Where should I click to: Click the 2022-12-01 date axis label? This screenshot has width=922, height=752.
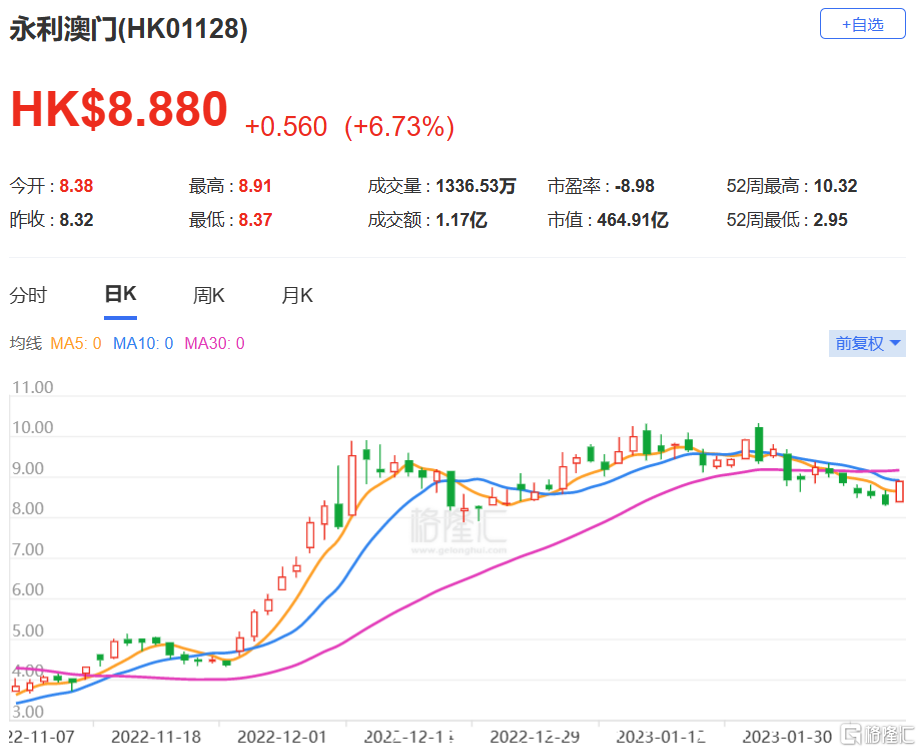point(282,737)
